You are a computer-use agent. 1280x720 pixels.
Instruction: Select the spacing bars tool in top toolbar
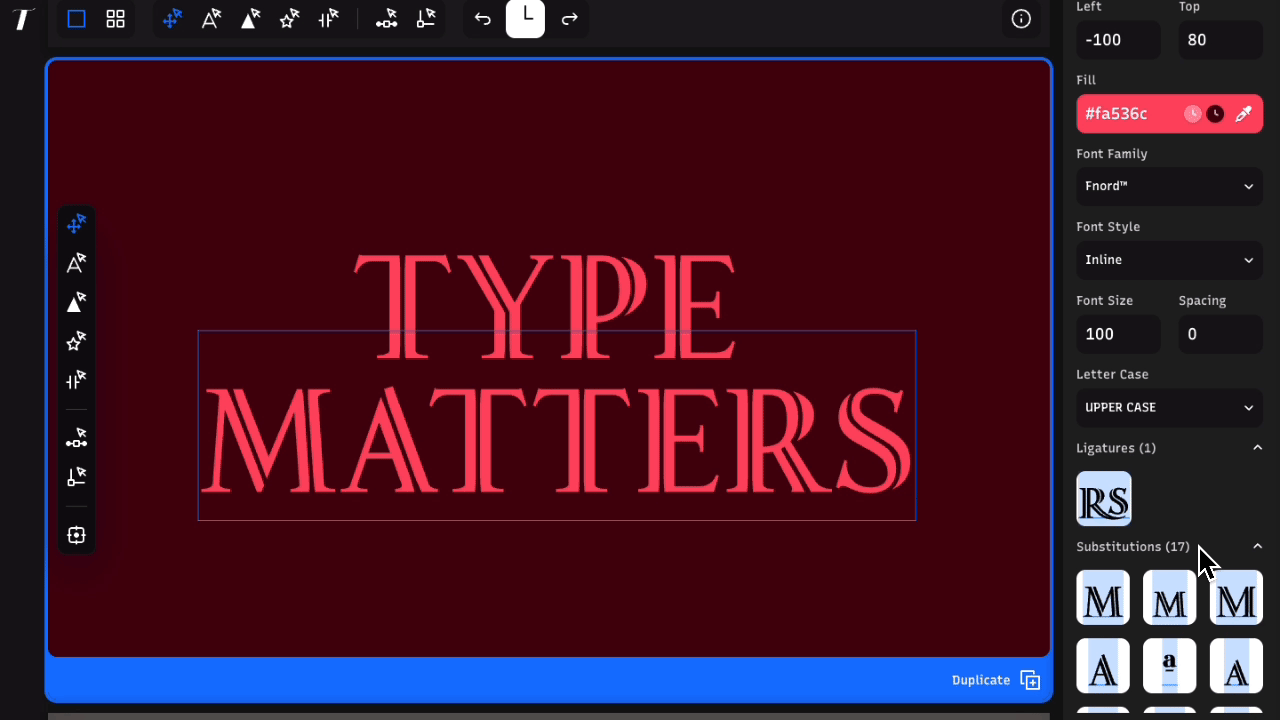328,19
